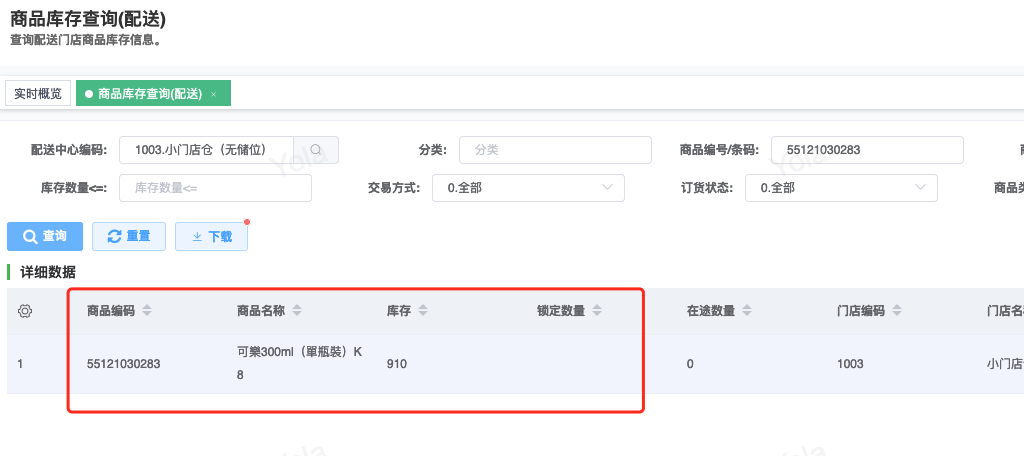The image size is (1024, 456).
Task: Sort by 在途数量 column arrows
Action: point(746,311)
